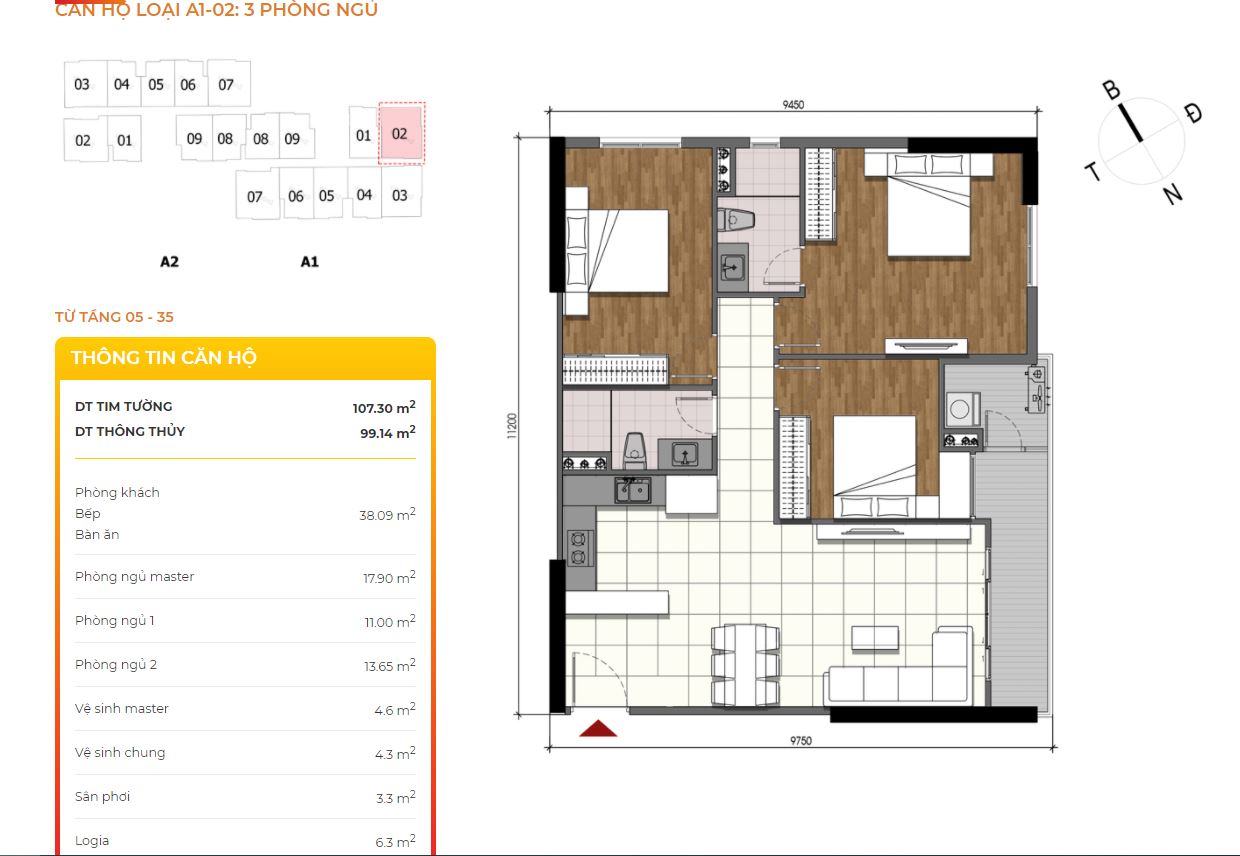Click the washing machine on the drying yard
1240x856 pixels.
click(964, 409)
